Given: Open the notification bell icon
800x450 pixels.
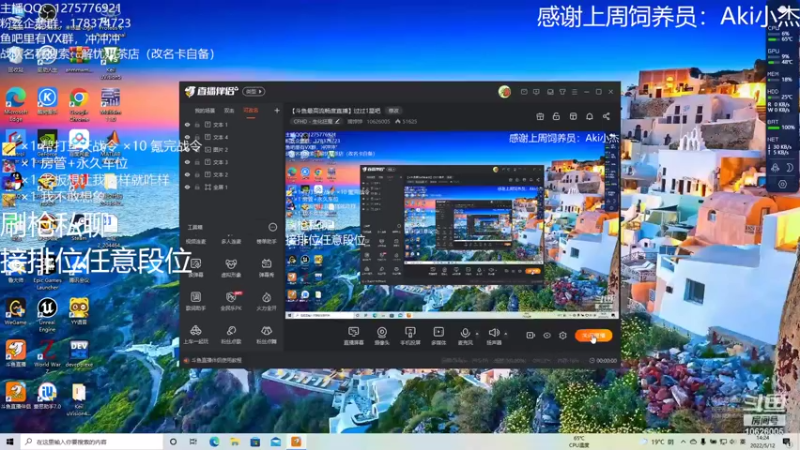Looking at the screenshot, I should tap(589, 116).
